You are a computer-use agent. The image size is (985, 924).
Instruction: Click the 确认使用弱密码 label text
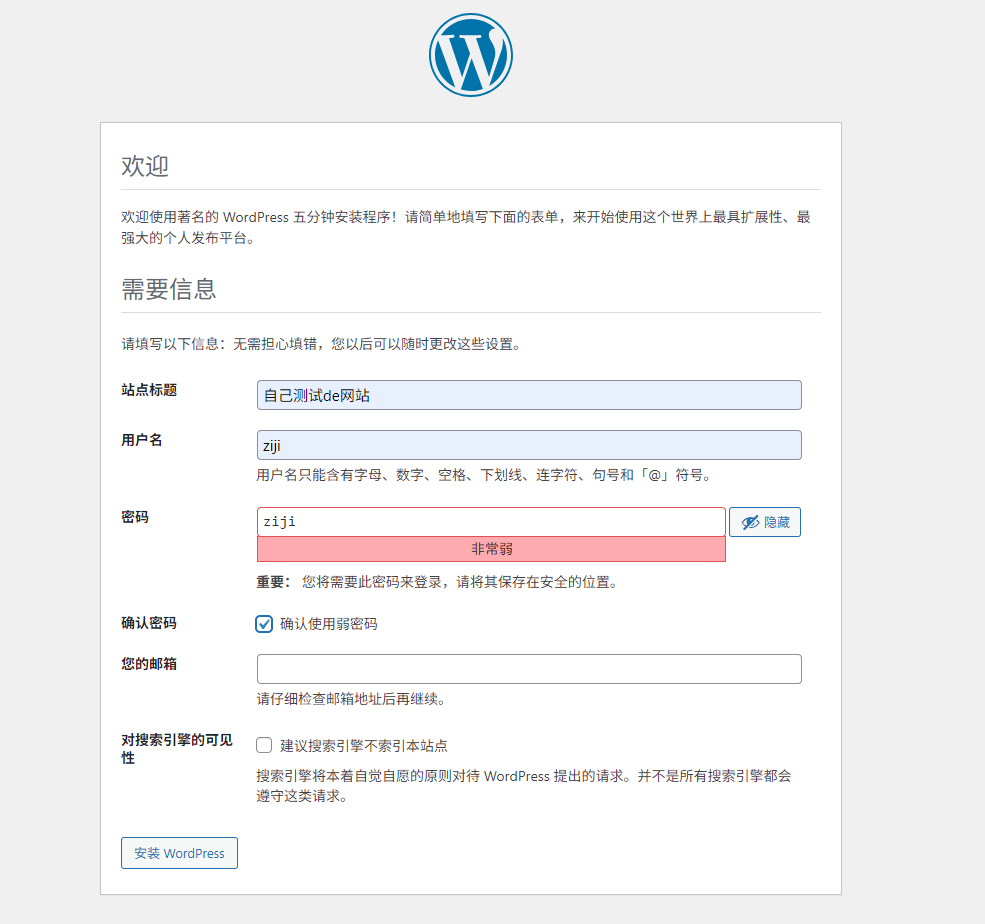click(x=329, y=624)
